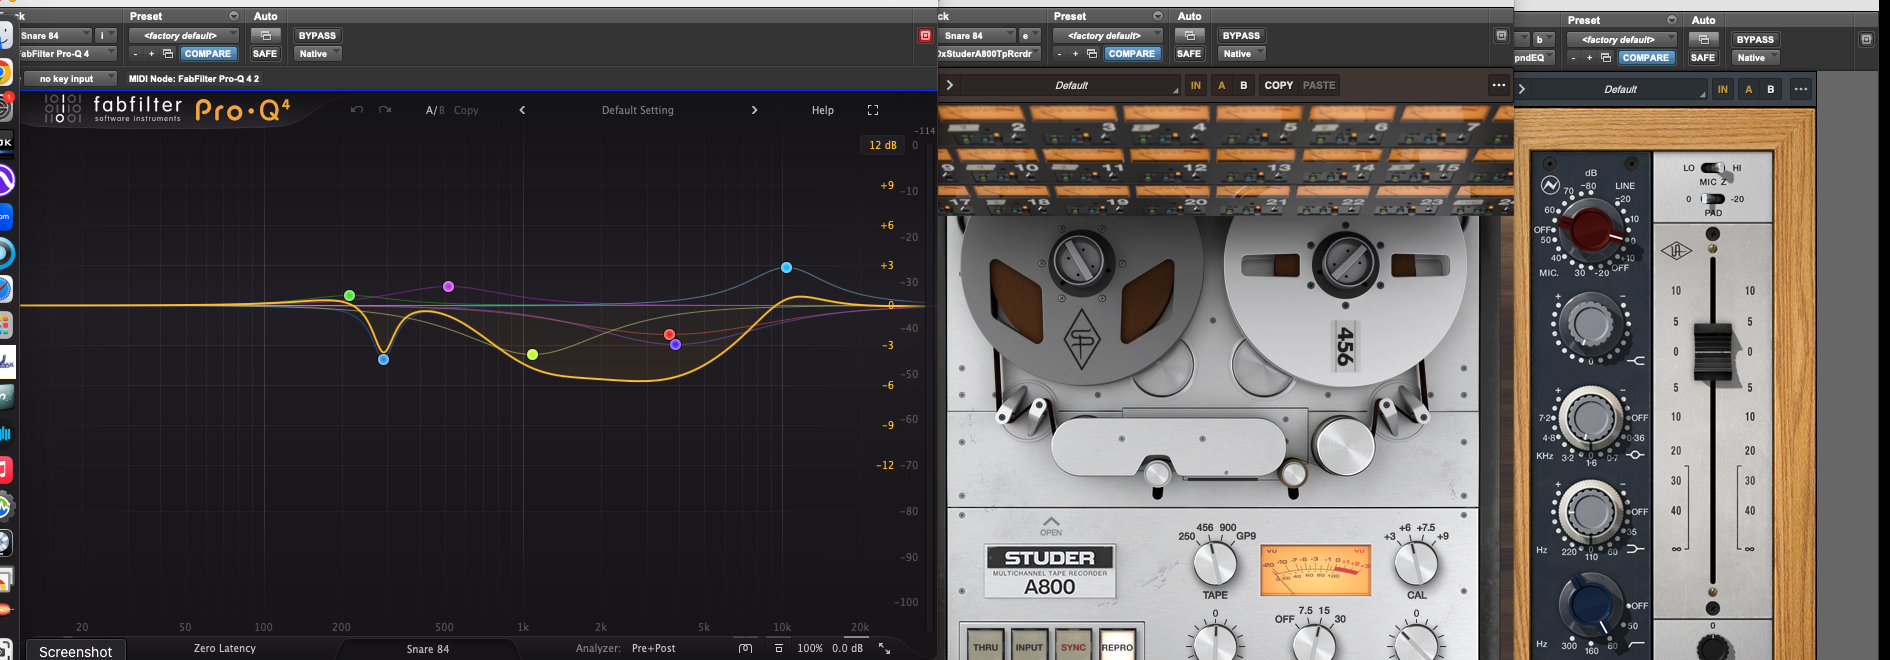Open Studer plugin three-dots menu
The image size is (1890, 660).
pyautogui.click(x=1498, y=85)
